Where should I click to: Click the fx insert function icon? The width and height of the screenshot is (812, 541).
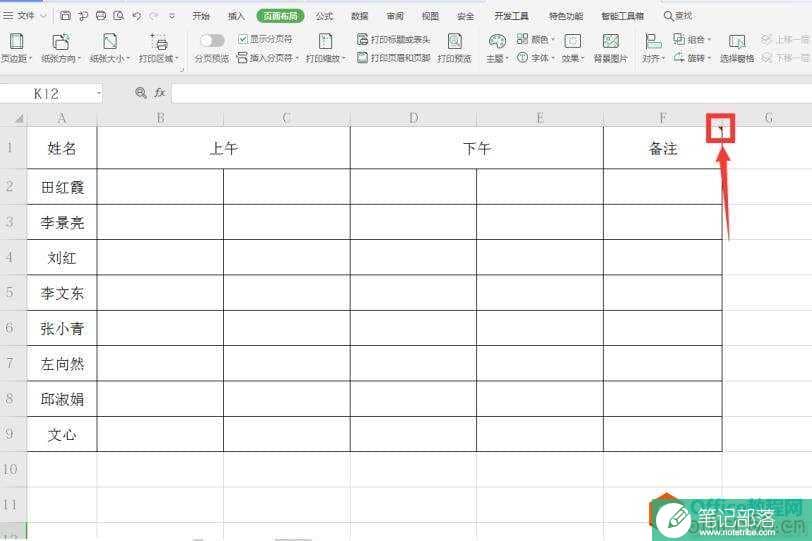click(x=160, y=93)
